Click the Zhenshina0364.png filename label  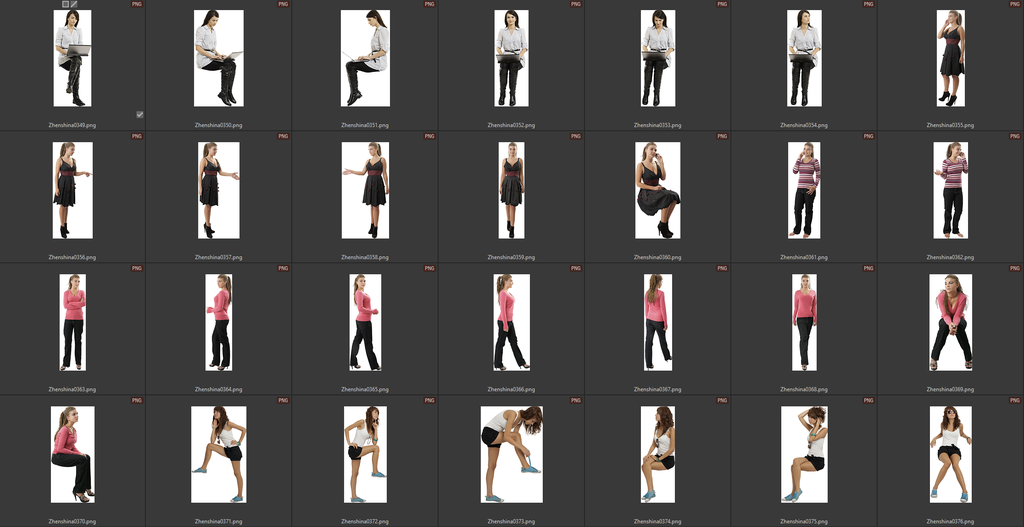tap(218, 389)
